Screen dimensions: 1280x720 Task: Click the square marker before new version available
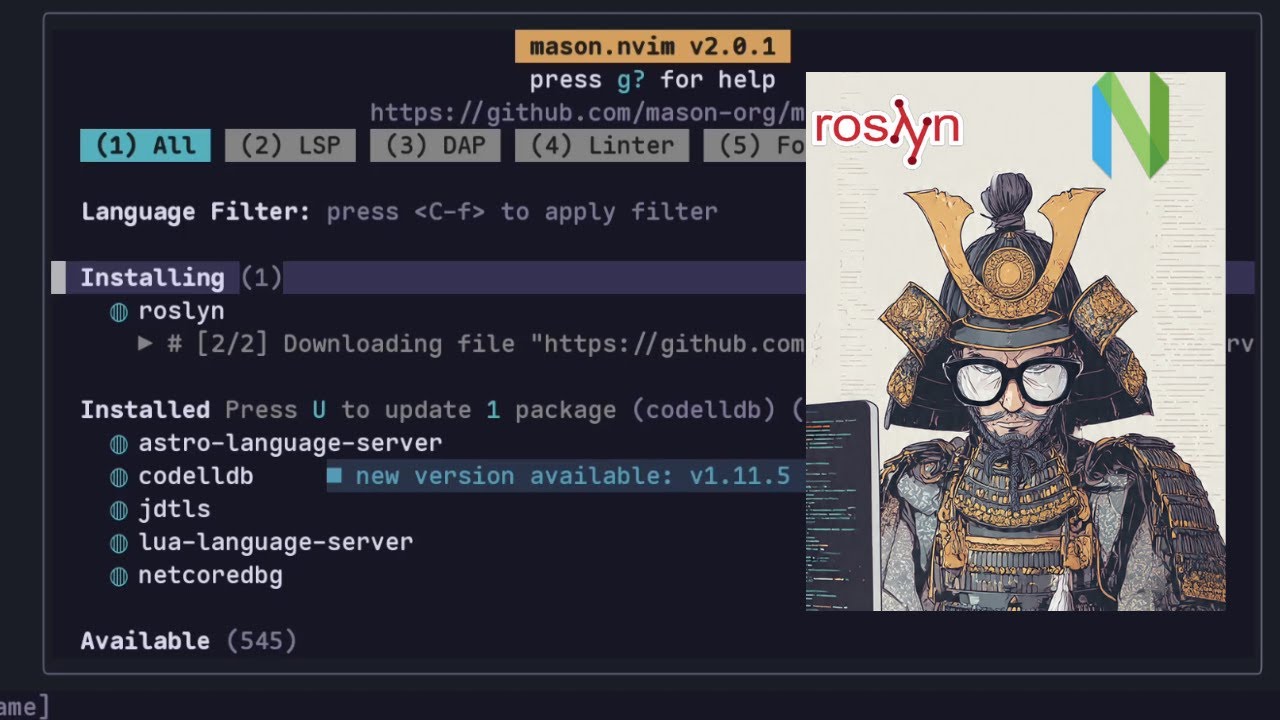(x=335, y=475)
